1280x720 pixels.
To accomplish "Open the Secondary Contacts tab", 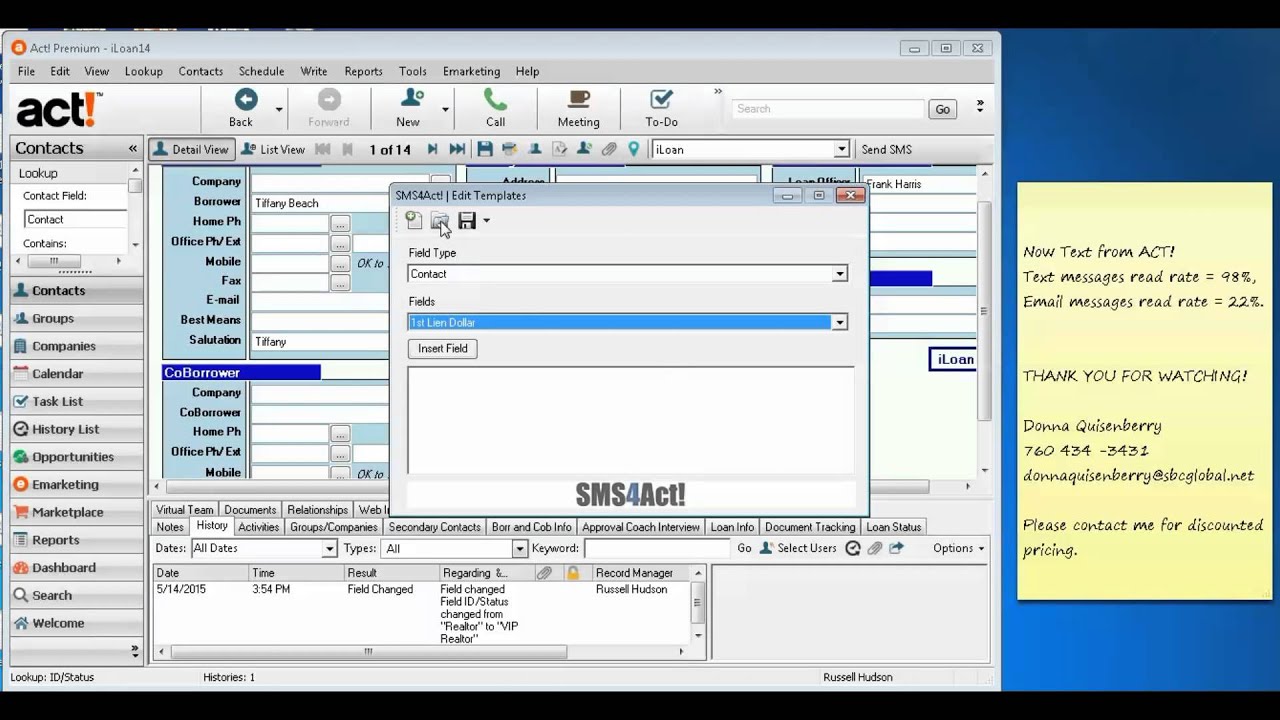I will click(434, 527).
